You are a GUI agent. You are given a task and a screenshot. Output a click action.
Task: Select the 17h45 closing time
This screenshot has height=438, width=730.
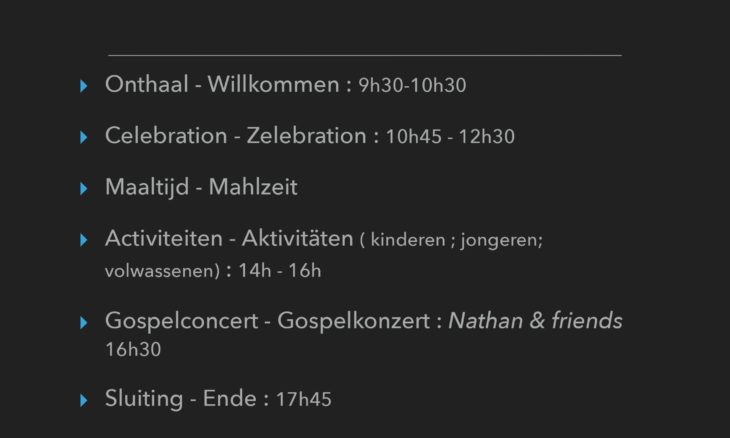click(x=304, y=399)
